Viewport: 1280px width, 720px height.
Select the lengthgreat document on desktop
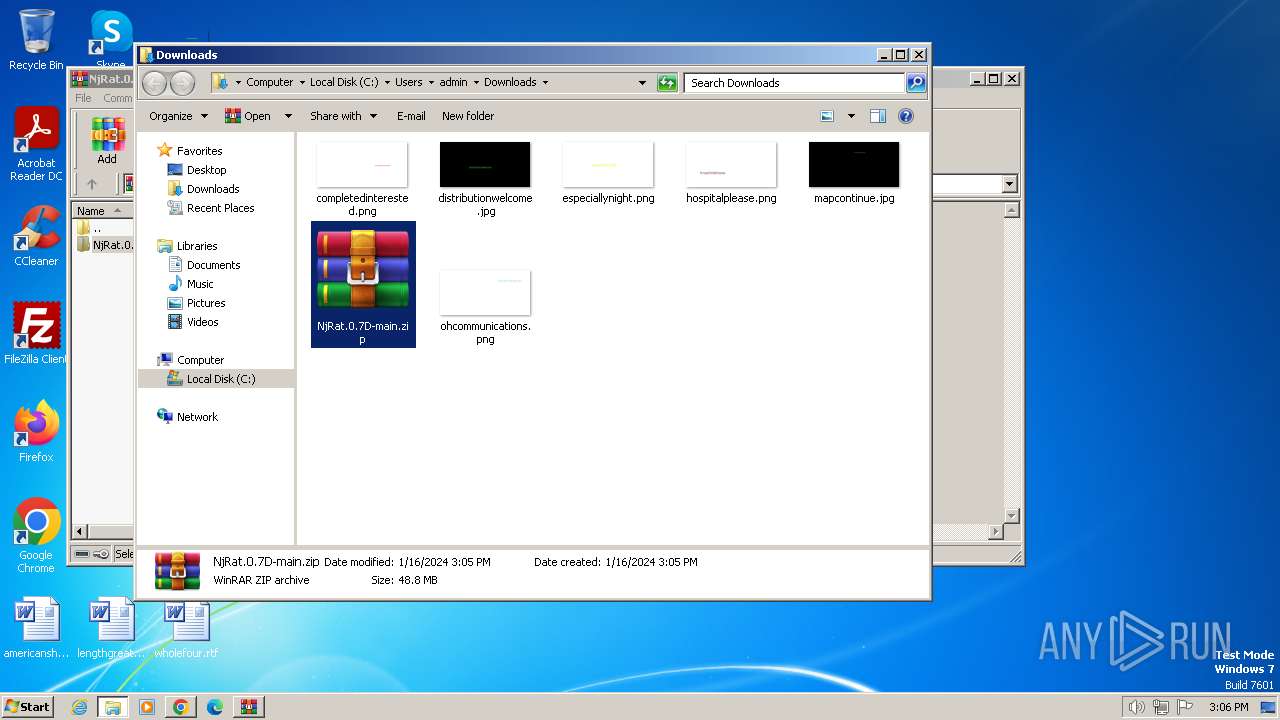111,628
